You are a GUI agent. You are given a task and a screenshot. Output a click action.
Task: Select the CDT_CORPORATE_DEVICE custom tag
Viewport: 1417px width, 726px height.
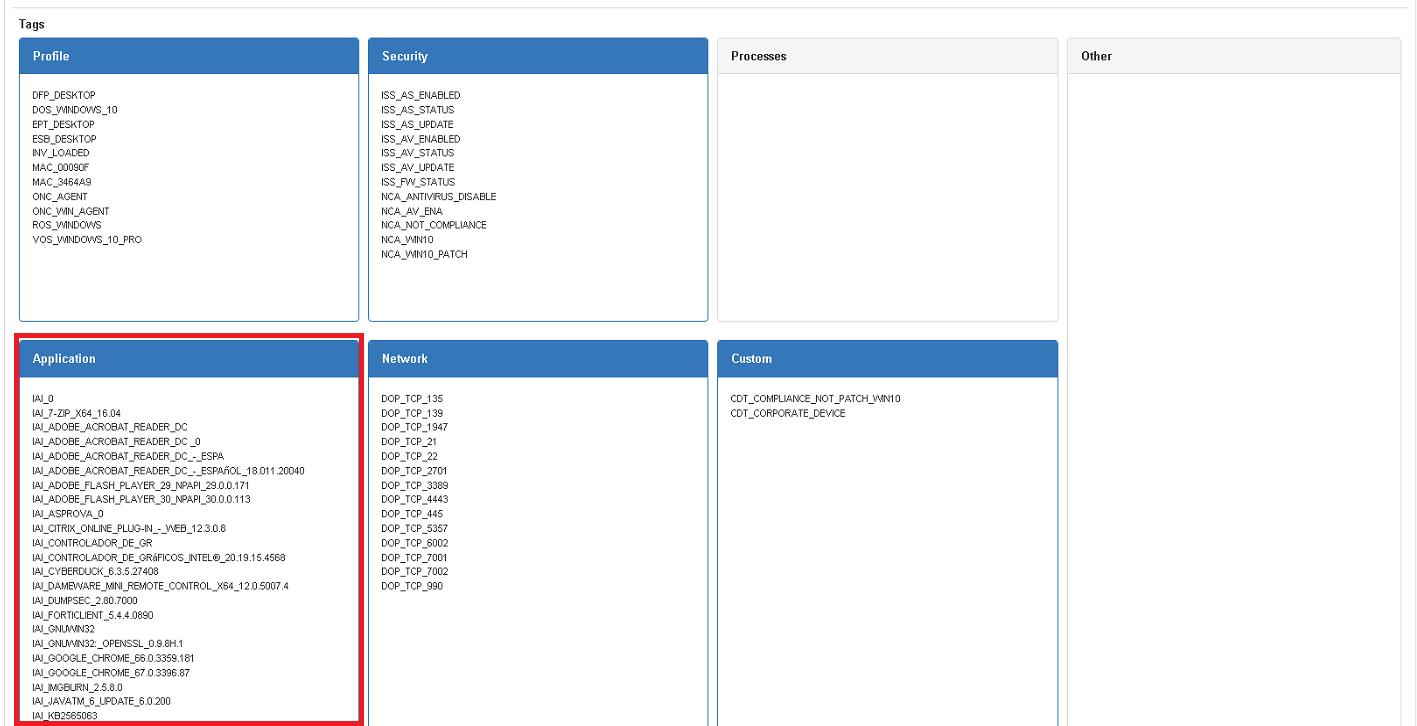[x=788, y=413]
